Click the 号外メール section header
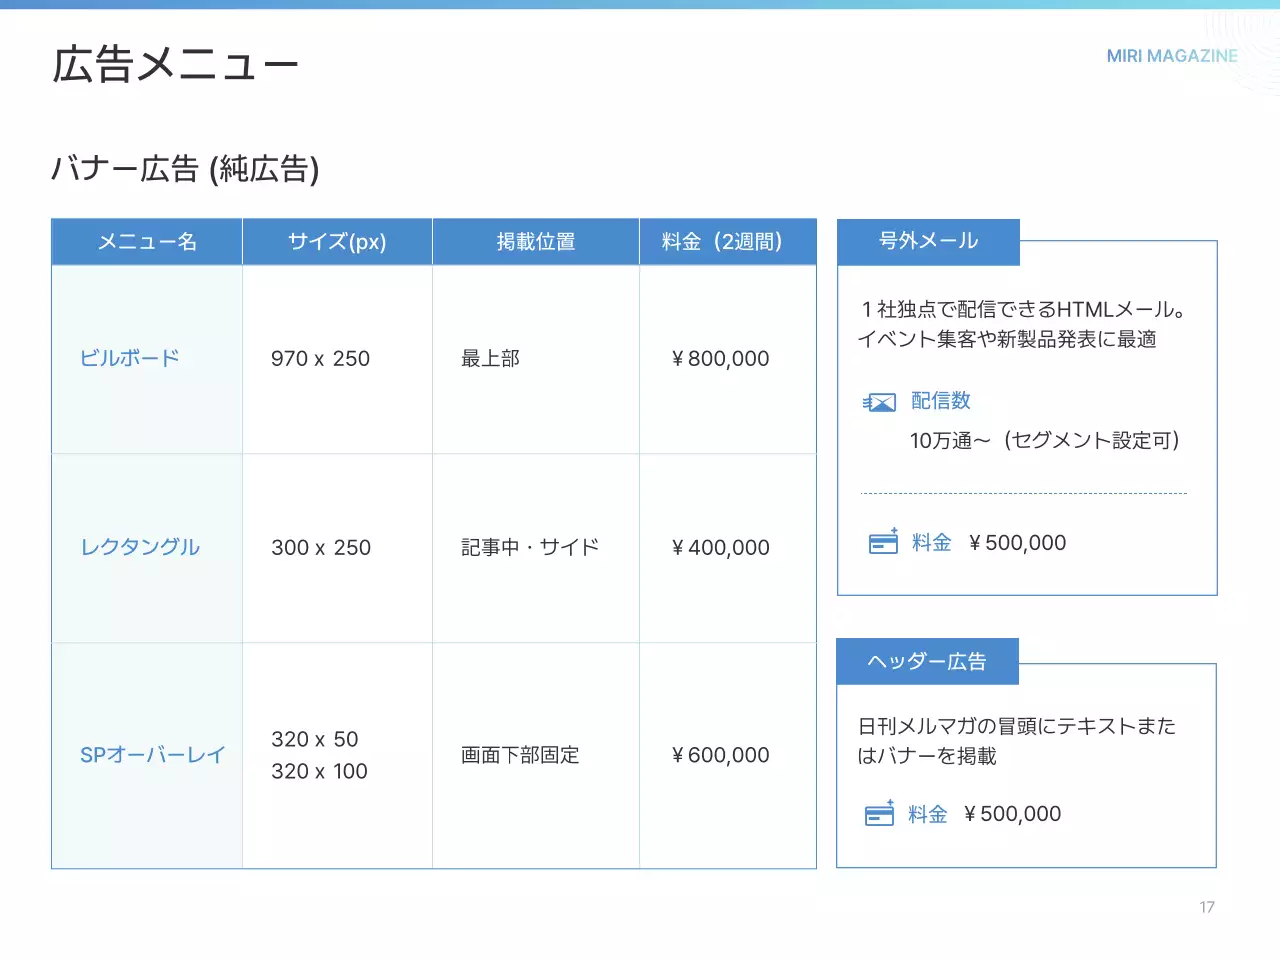The height and width of the screenshot is (960, 1280). coord(928,241)
